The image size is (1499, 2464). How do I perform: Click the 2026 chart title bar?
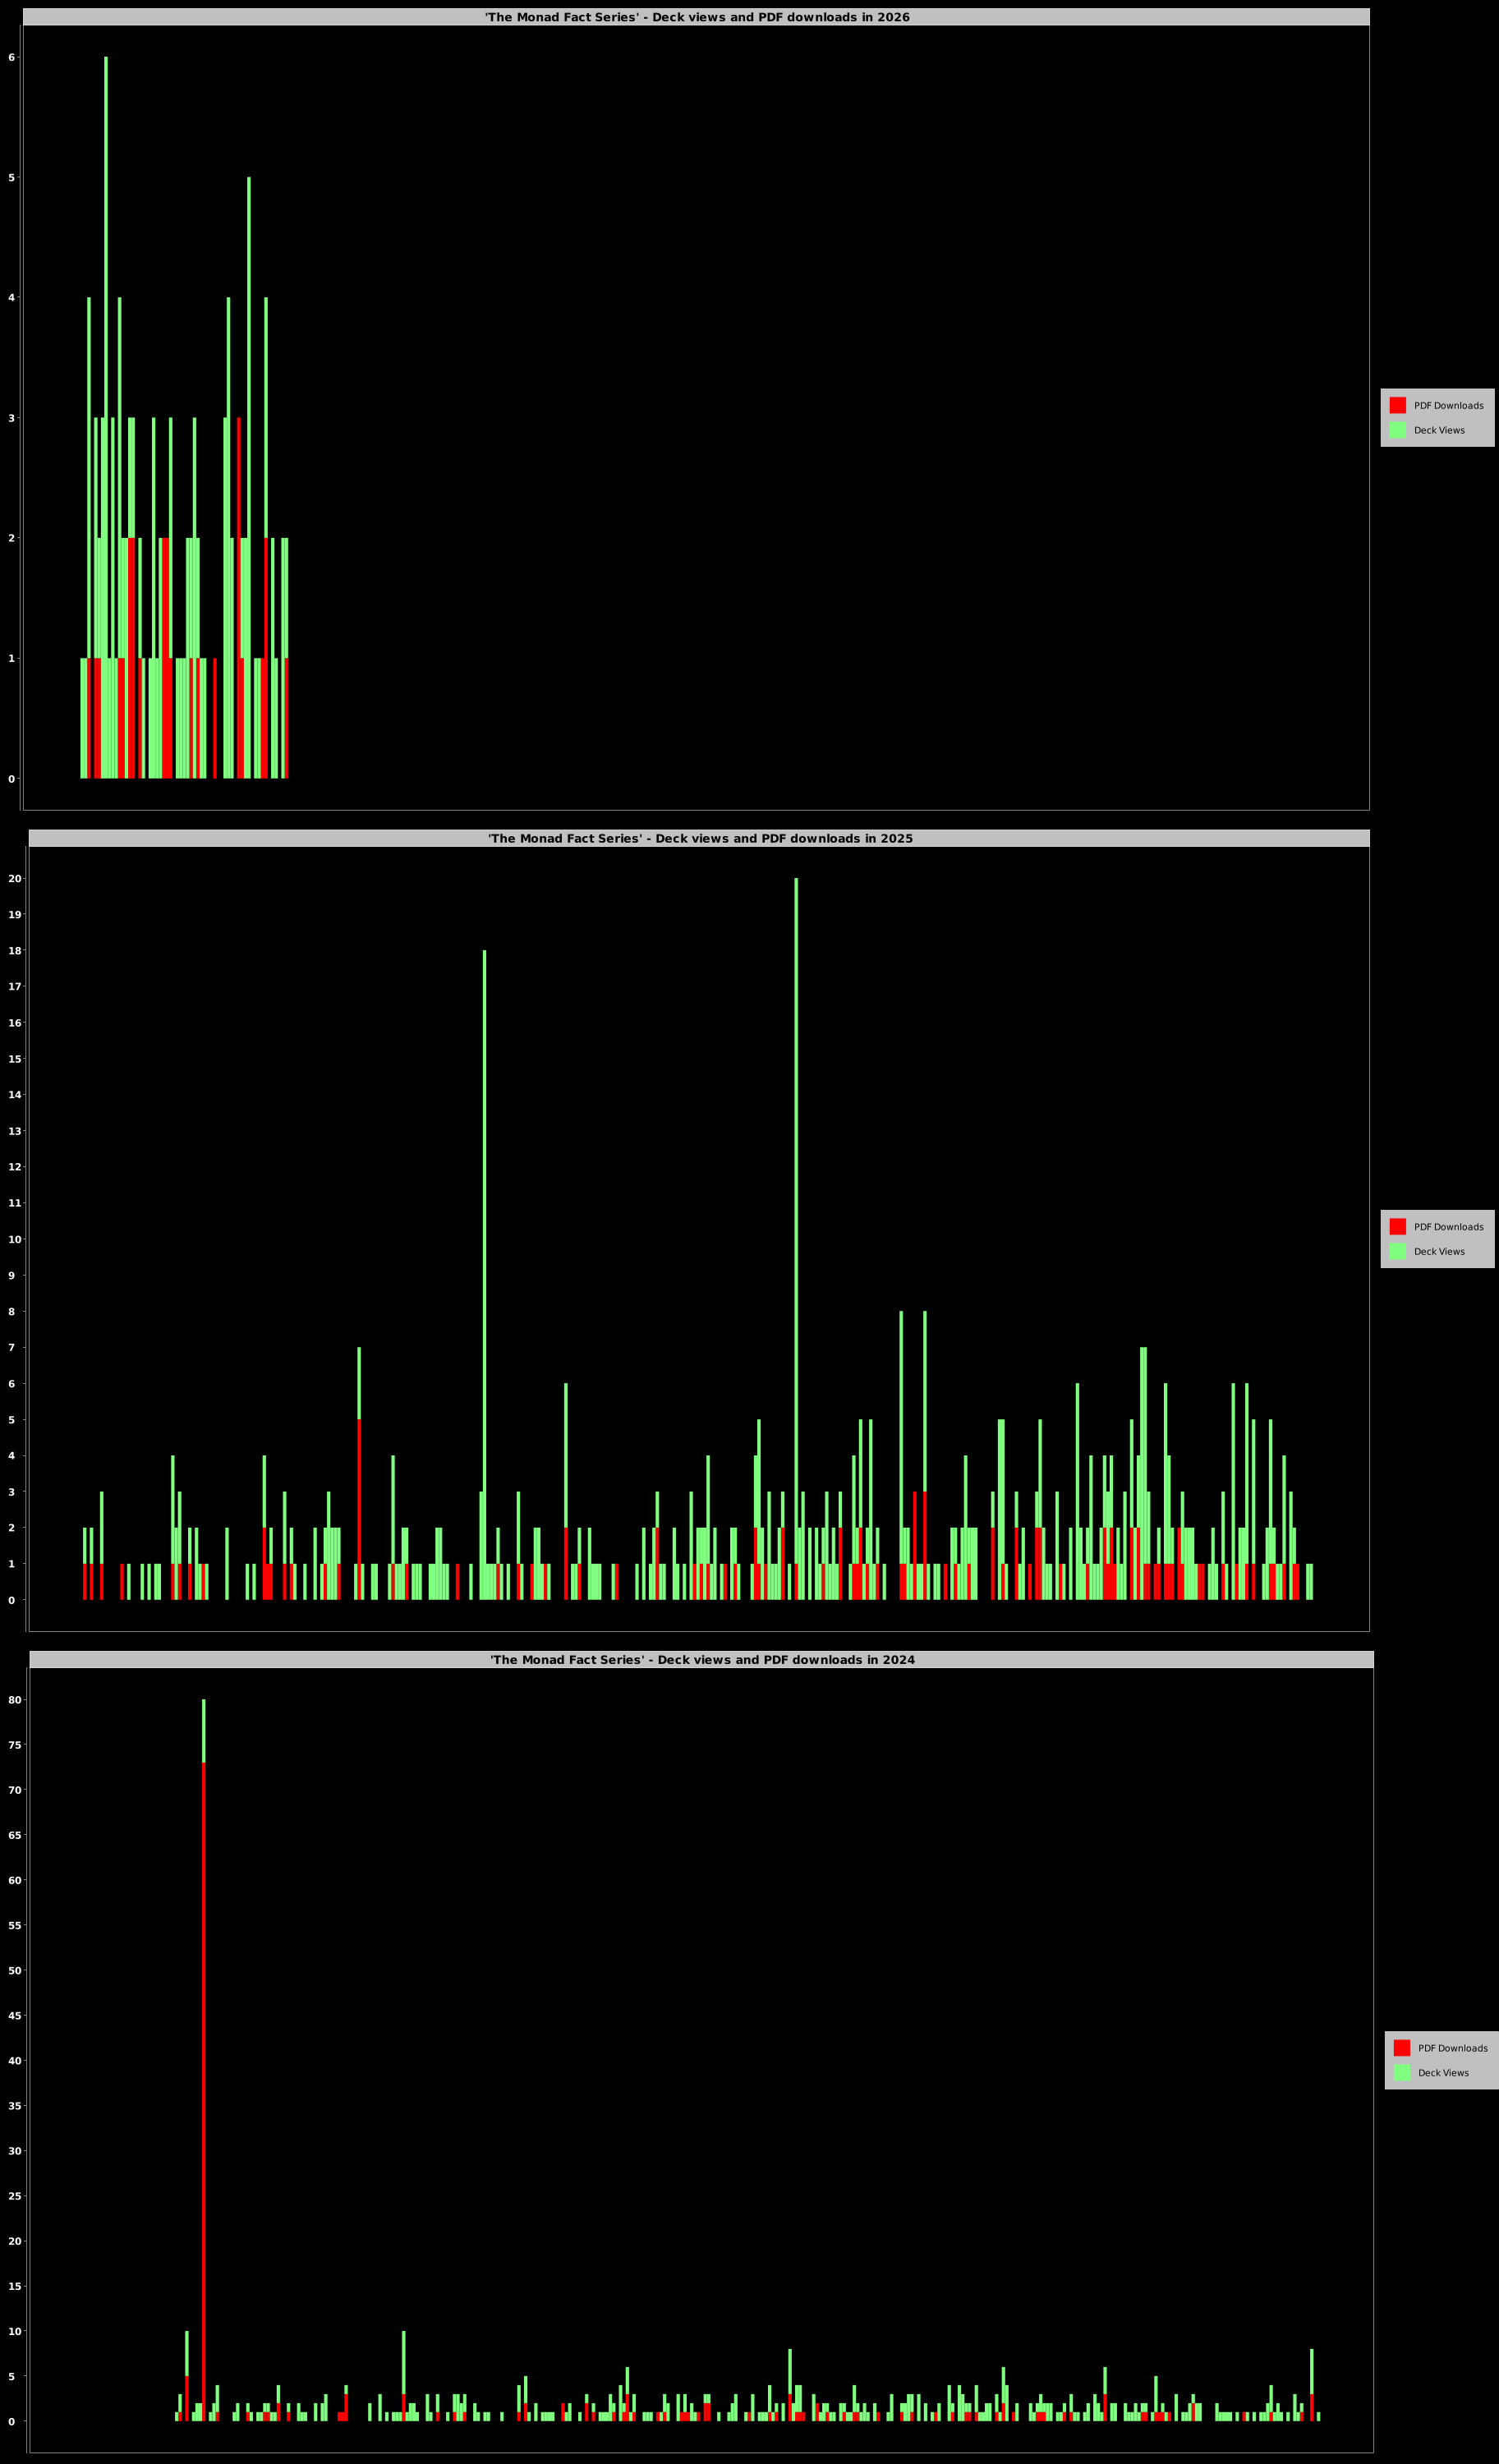pyautogui.click(x=697, y=17)
